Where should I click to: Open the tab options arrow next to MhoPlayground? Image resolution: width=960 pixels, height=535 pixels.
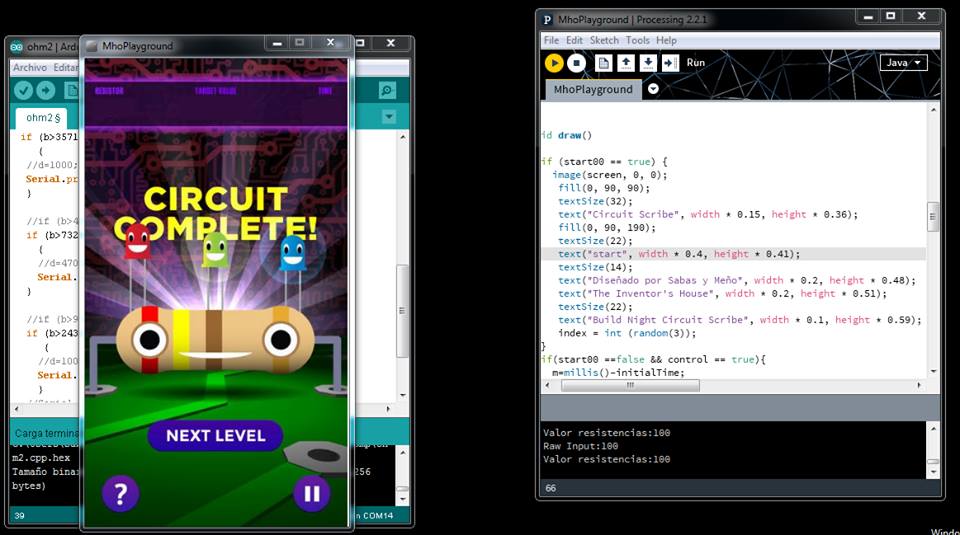click(653, 89)
